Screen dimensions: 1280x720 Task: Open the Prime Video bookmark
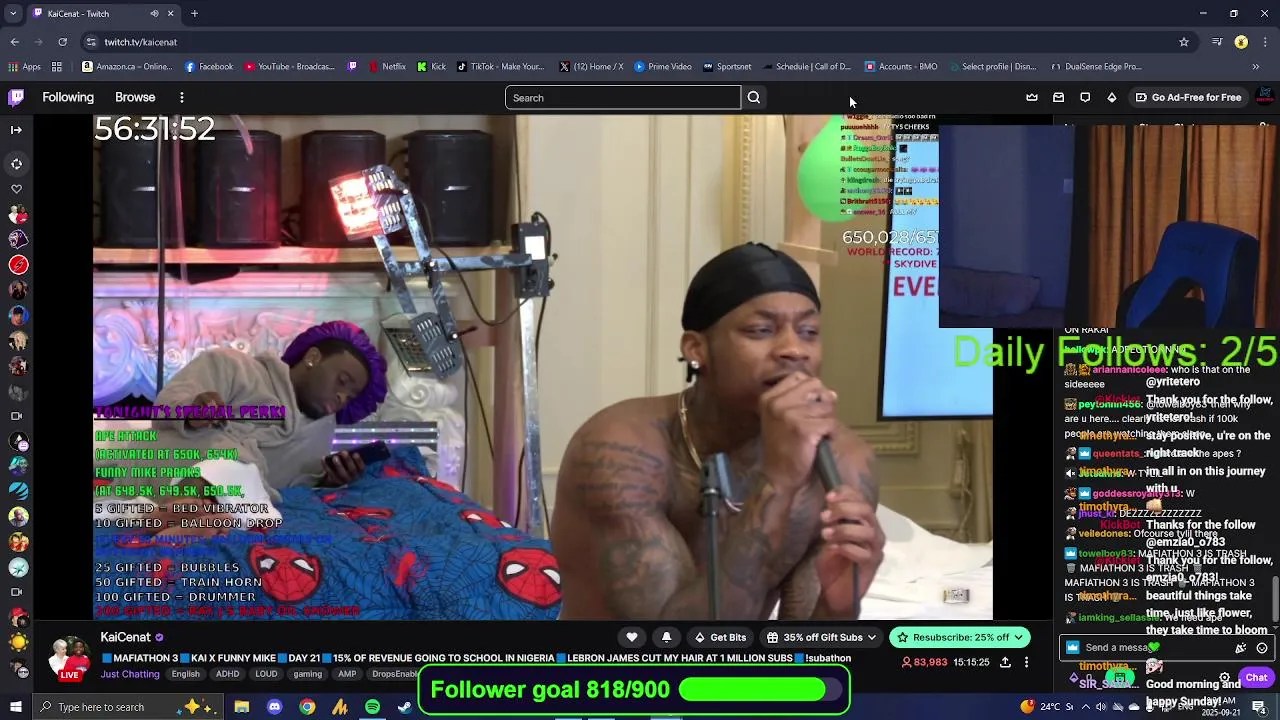(662, 67)
